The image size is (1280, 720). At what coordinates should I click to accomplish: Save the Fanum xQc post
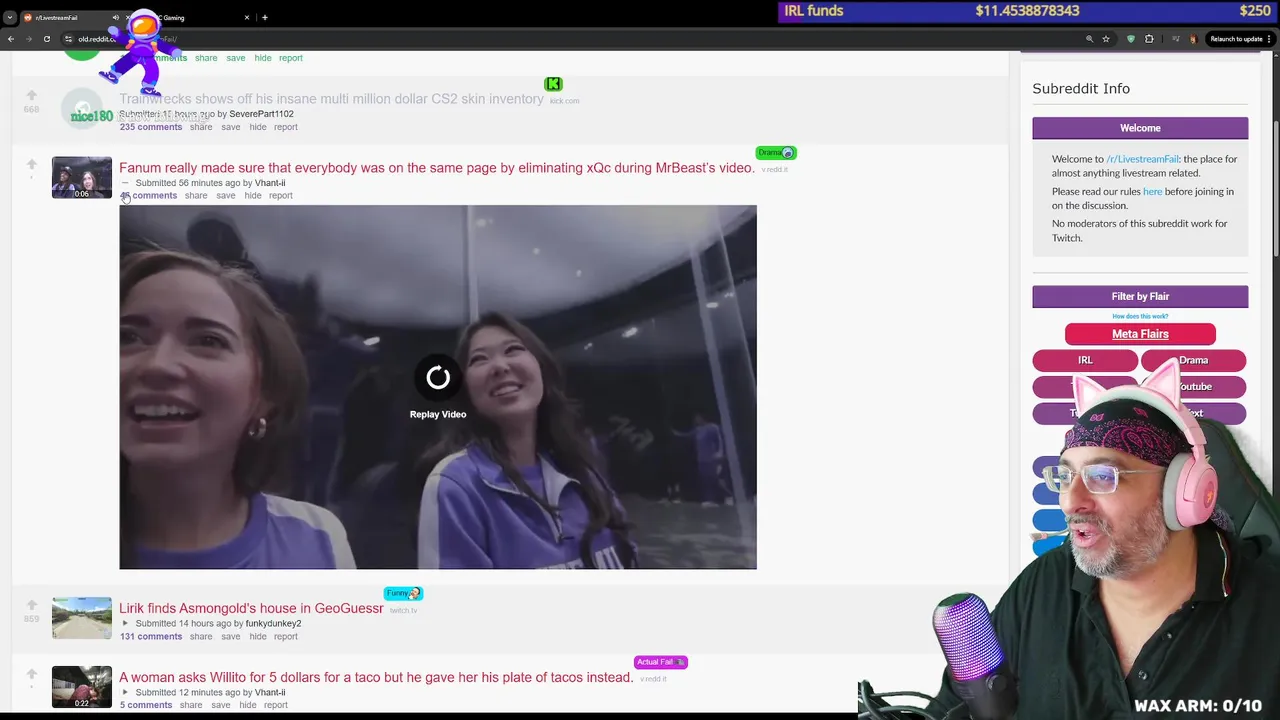click(x=226, y=196)
